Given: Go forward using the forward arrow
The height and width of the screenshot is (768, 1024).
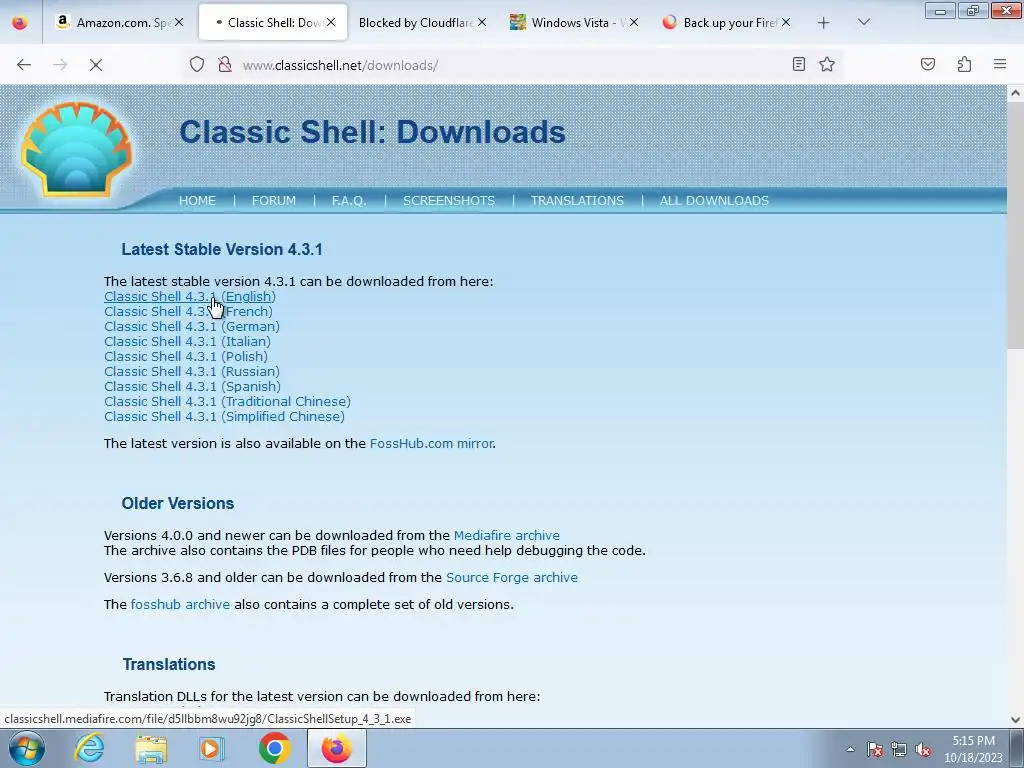Looking at the screenshot, I should [x=60, y=65].
